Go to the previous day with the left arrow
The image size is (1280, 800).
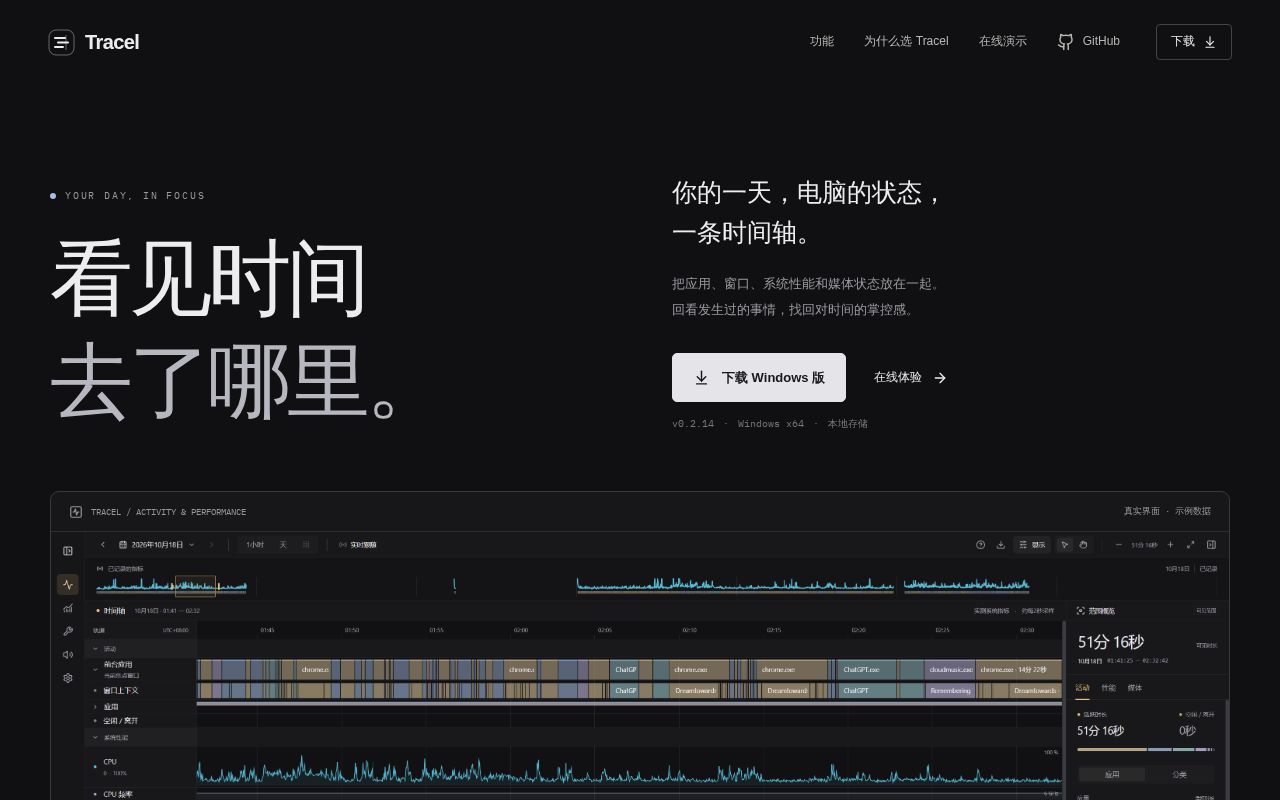click(x=102, y=545)
